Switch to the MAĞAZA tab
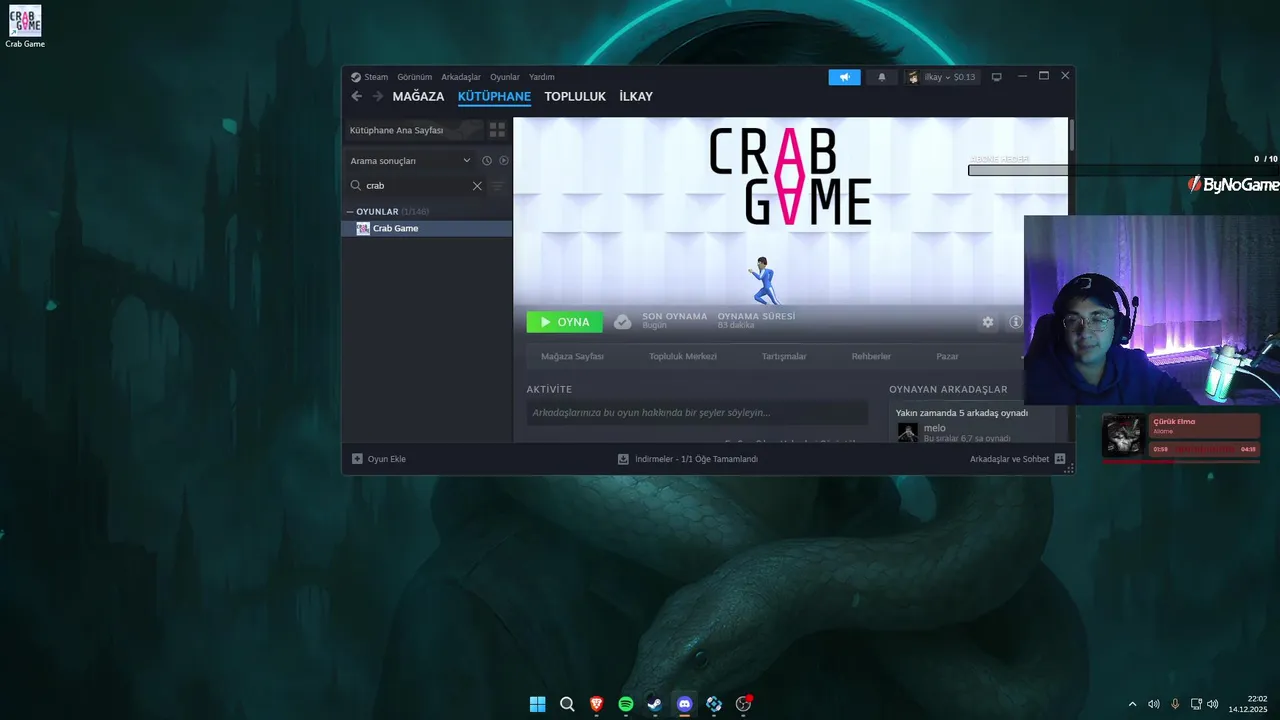Image resolution: width=1280 pixels, height=720 pixels. coord(418,97)
